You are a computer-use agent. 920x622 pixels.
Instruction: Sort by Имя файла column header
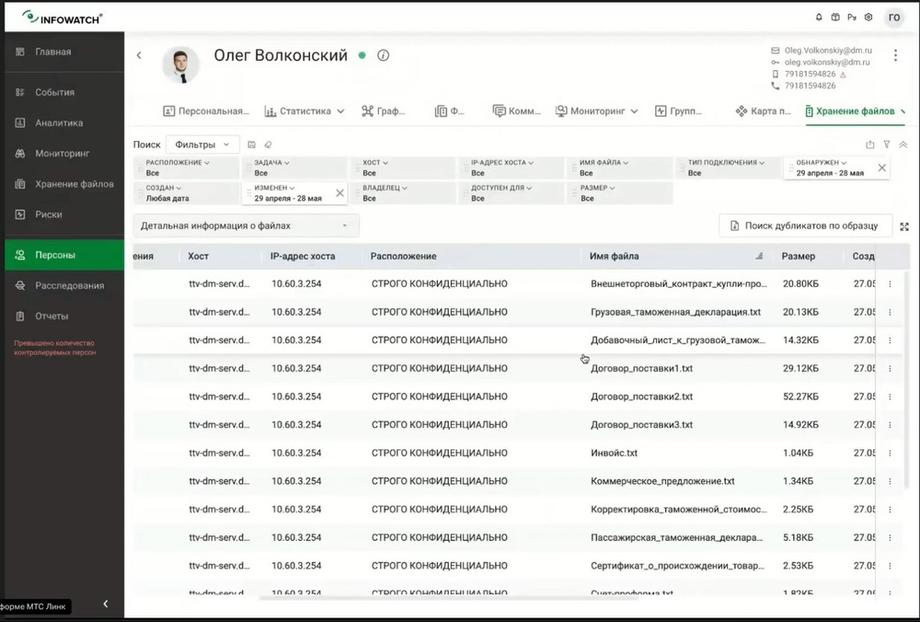(x=614, y=256)
